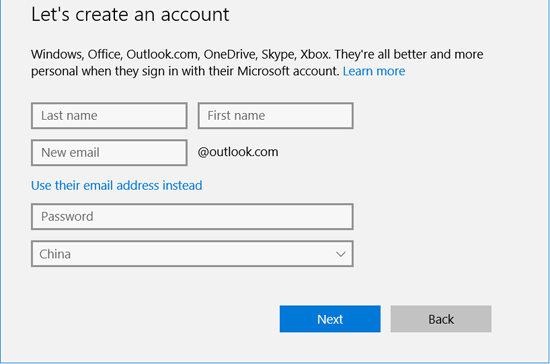Click the @outlook.com domain text
Screen dimensions: 550x364
click(x=238, y=152)
